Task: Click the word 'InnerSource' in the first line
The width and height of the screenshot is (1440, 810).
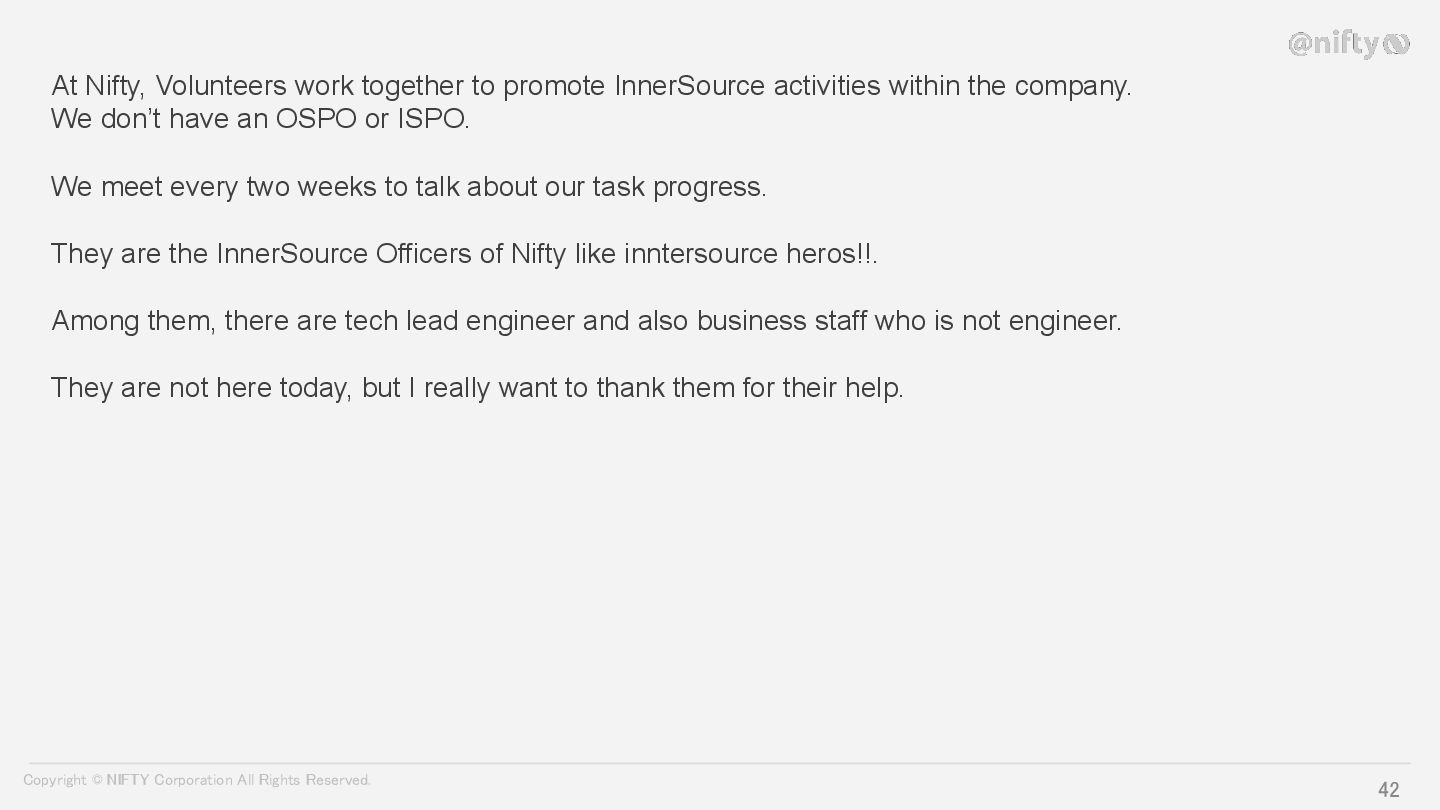Action: coord(689,86)
